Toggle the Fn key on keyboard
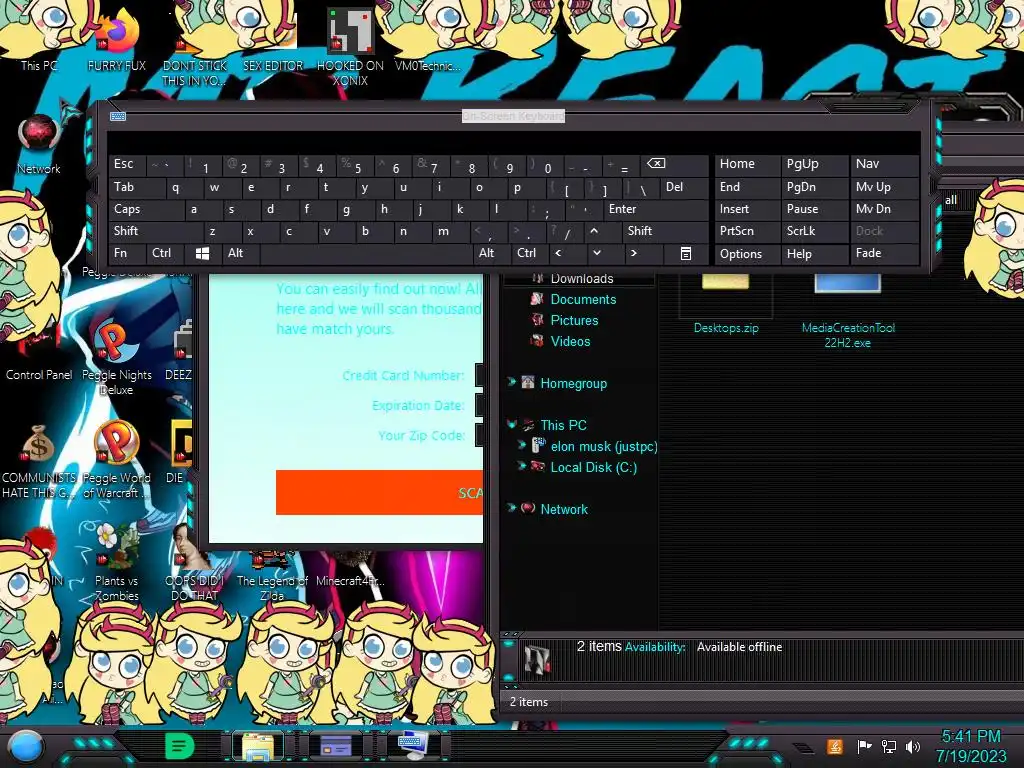1024x768 pixels. click(127, 253)
